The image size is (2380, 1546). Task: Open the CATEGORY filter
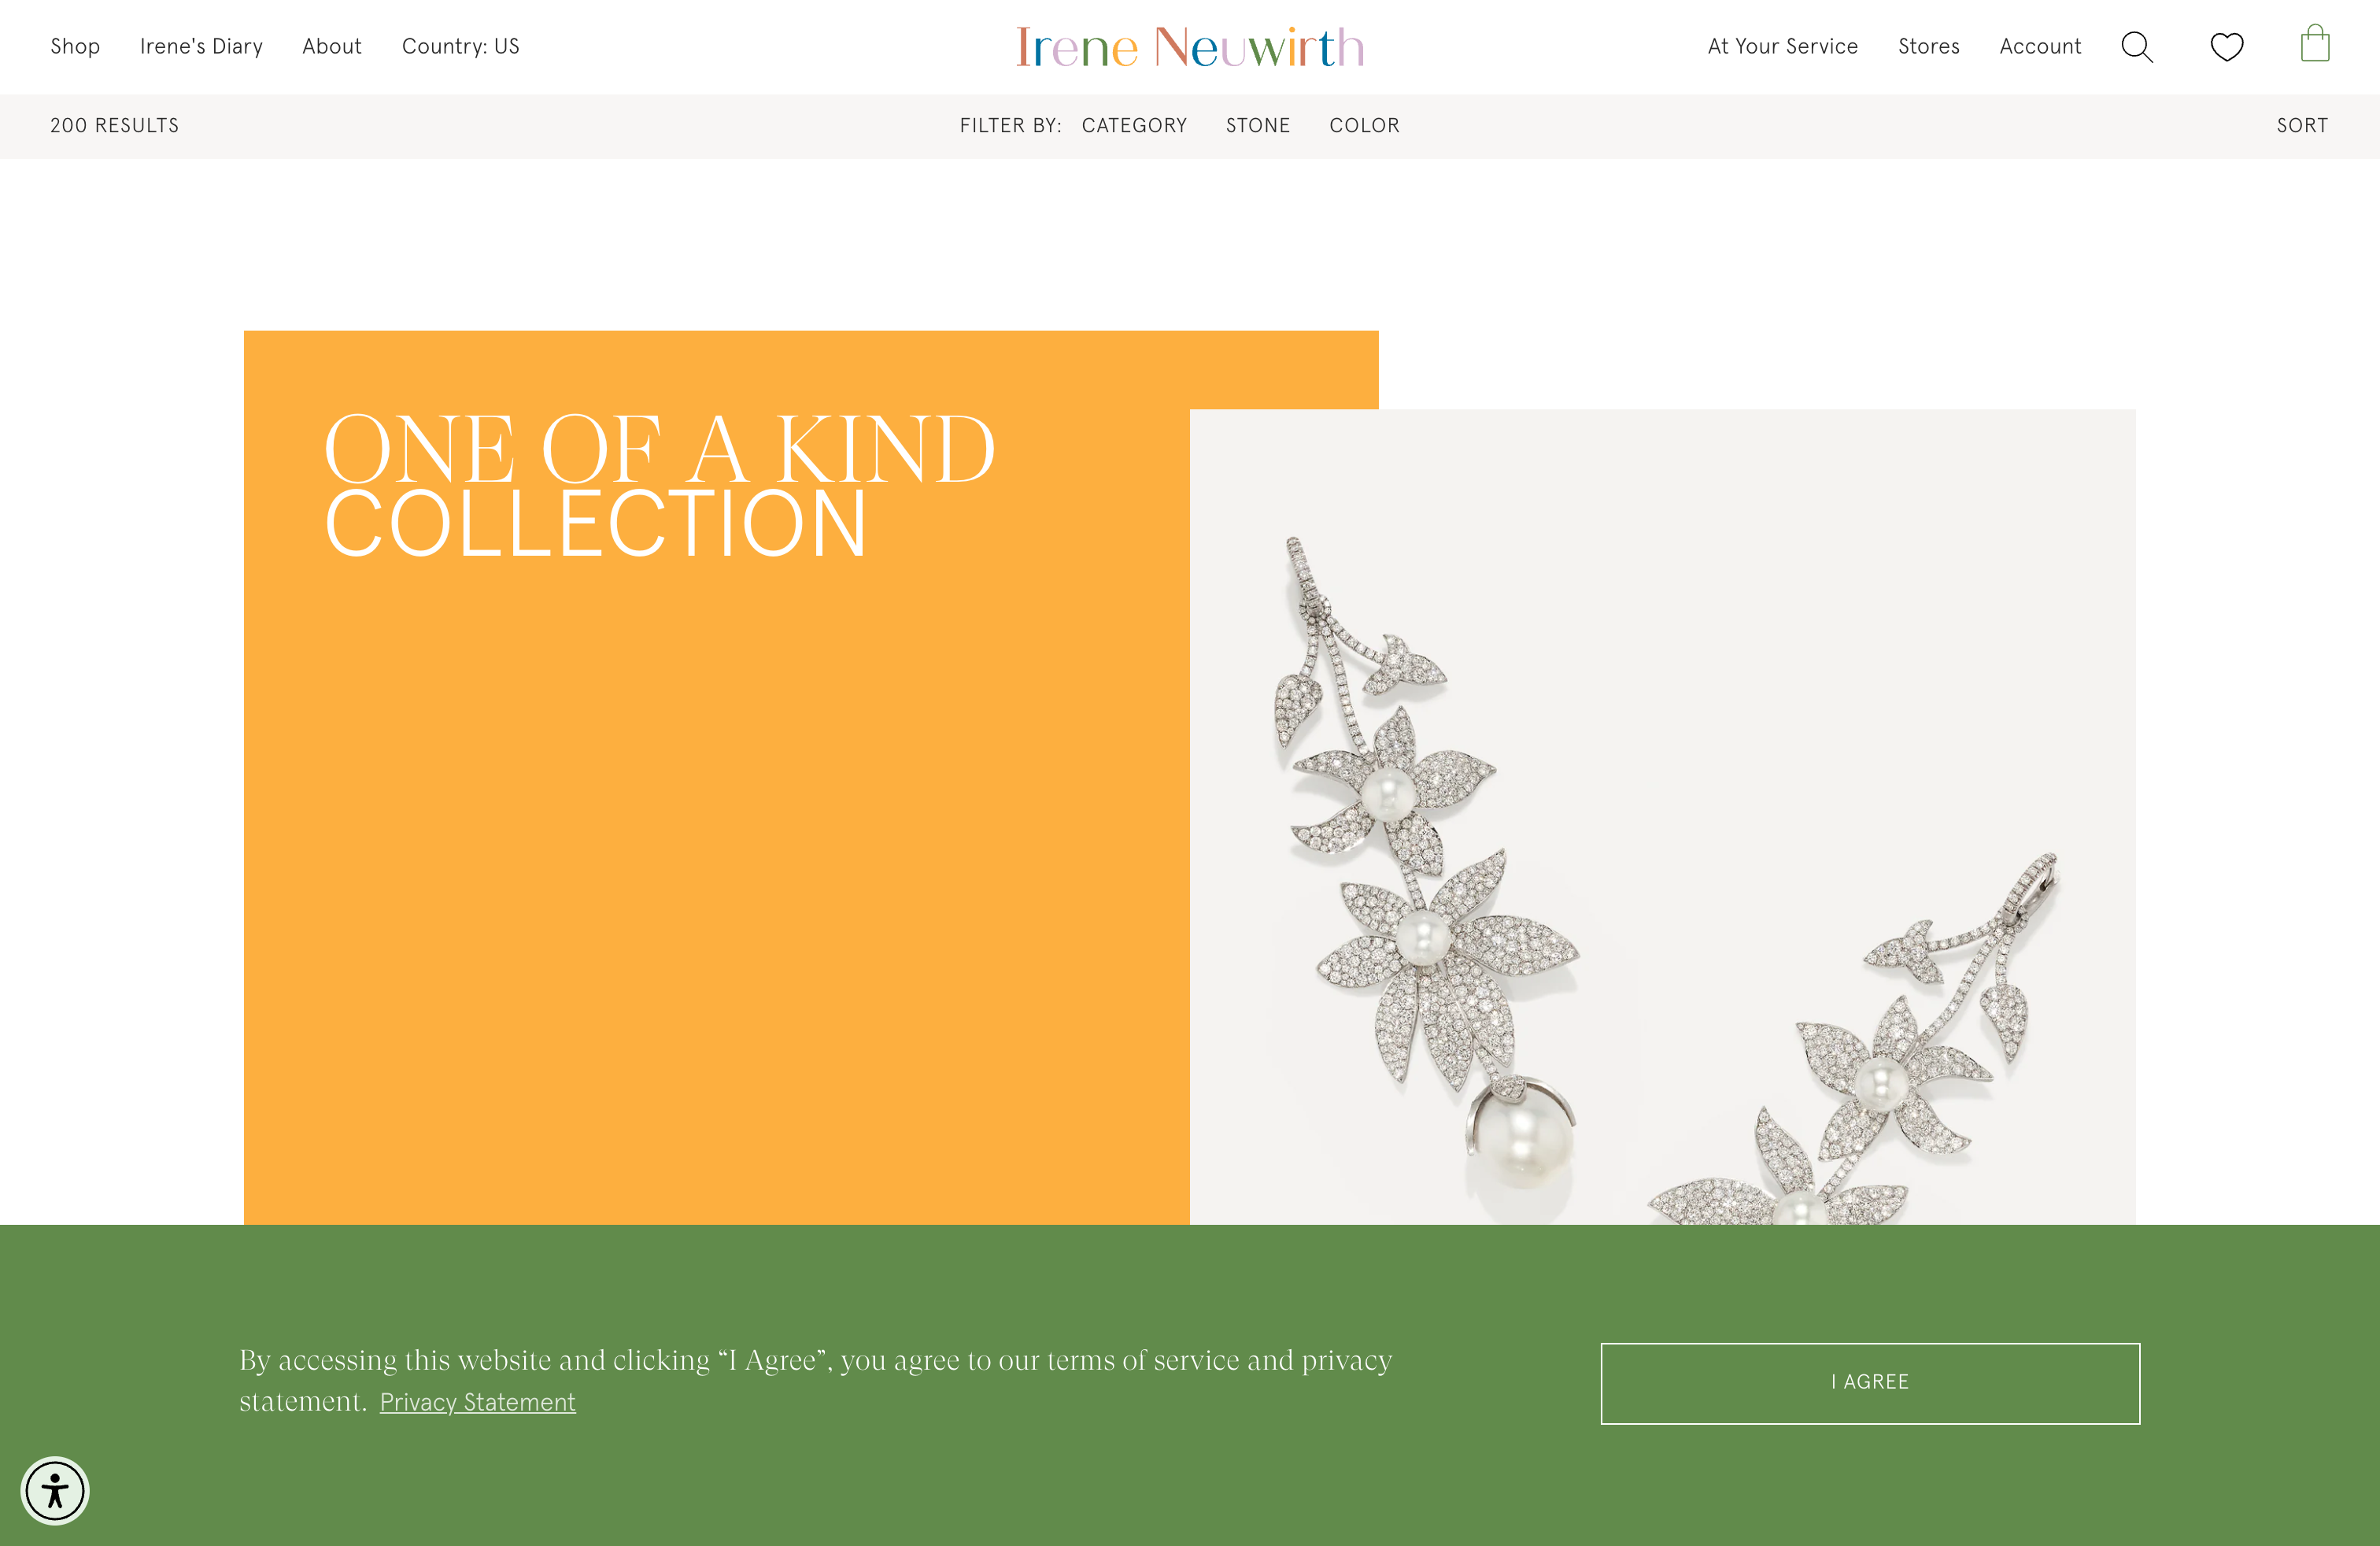pos(1133,126)
